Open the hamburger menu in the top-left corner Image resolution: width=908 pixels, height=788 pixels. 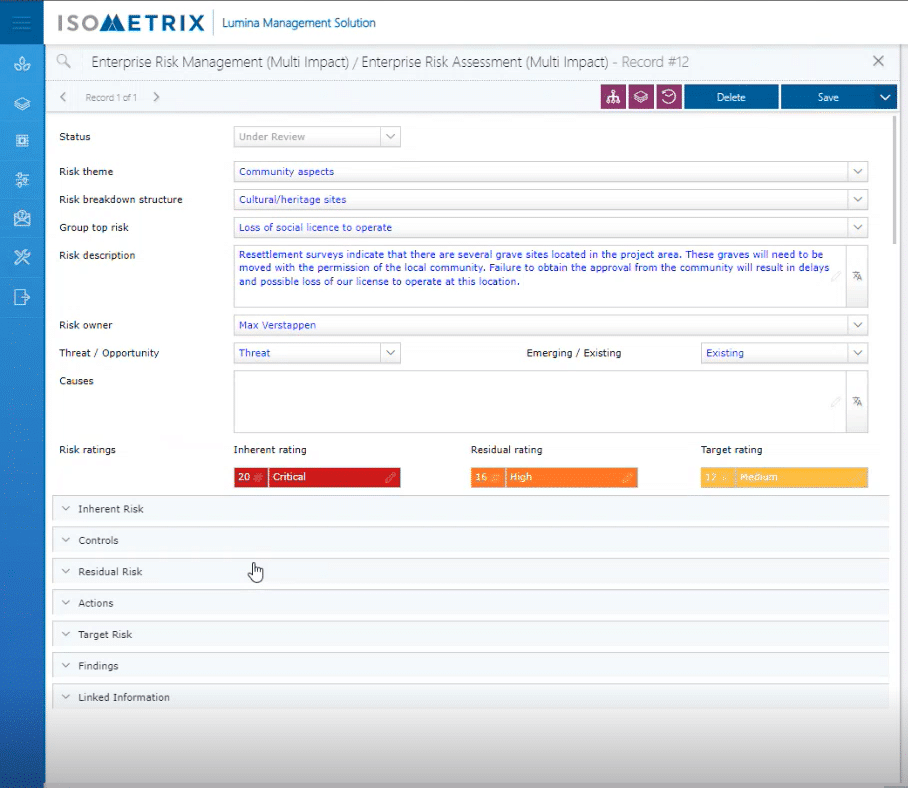[x=22, y=22]
